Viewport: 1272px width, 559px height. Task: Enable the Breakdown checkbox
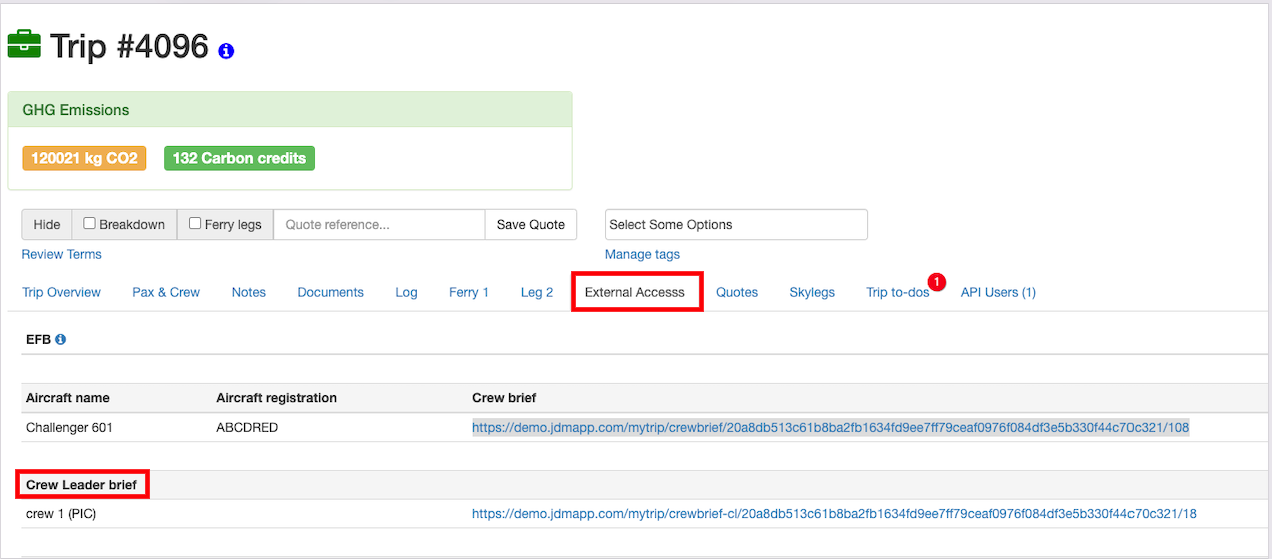tap(90, 224)
